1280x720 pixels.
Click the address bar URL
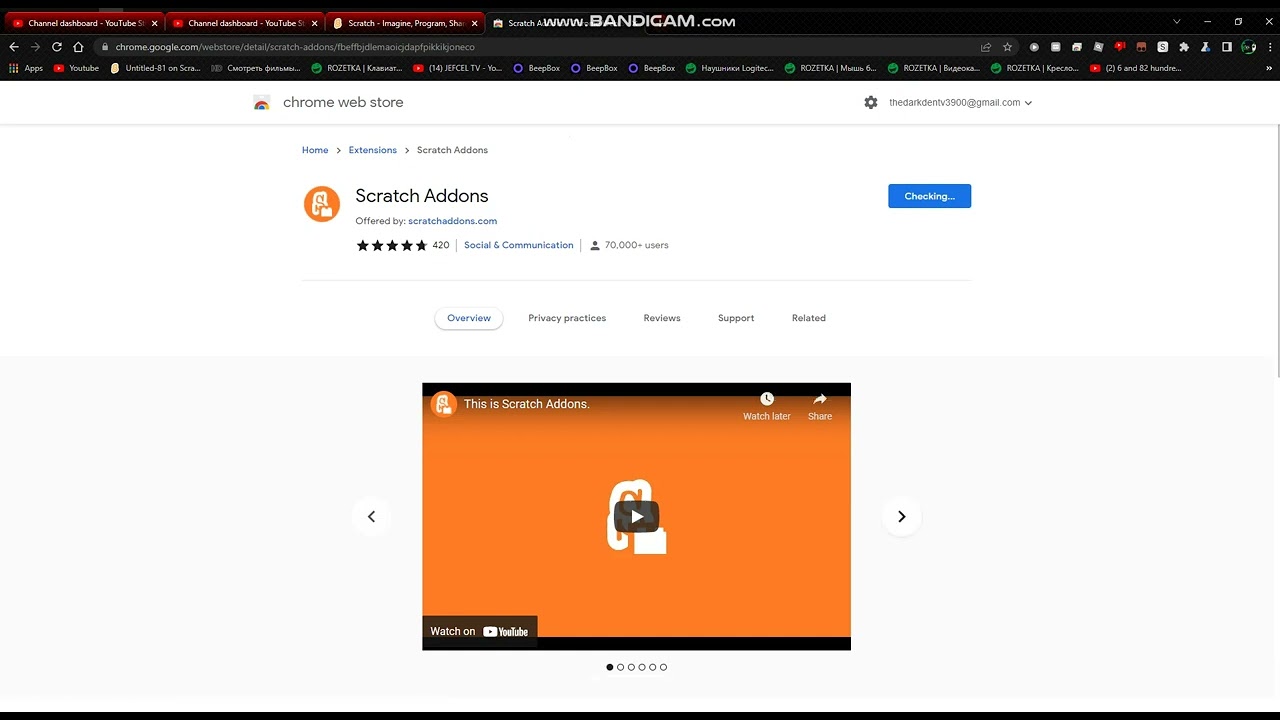click(x=295, y=47)
